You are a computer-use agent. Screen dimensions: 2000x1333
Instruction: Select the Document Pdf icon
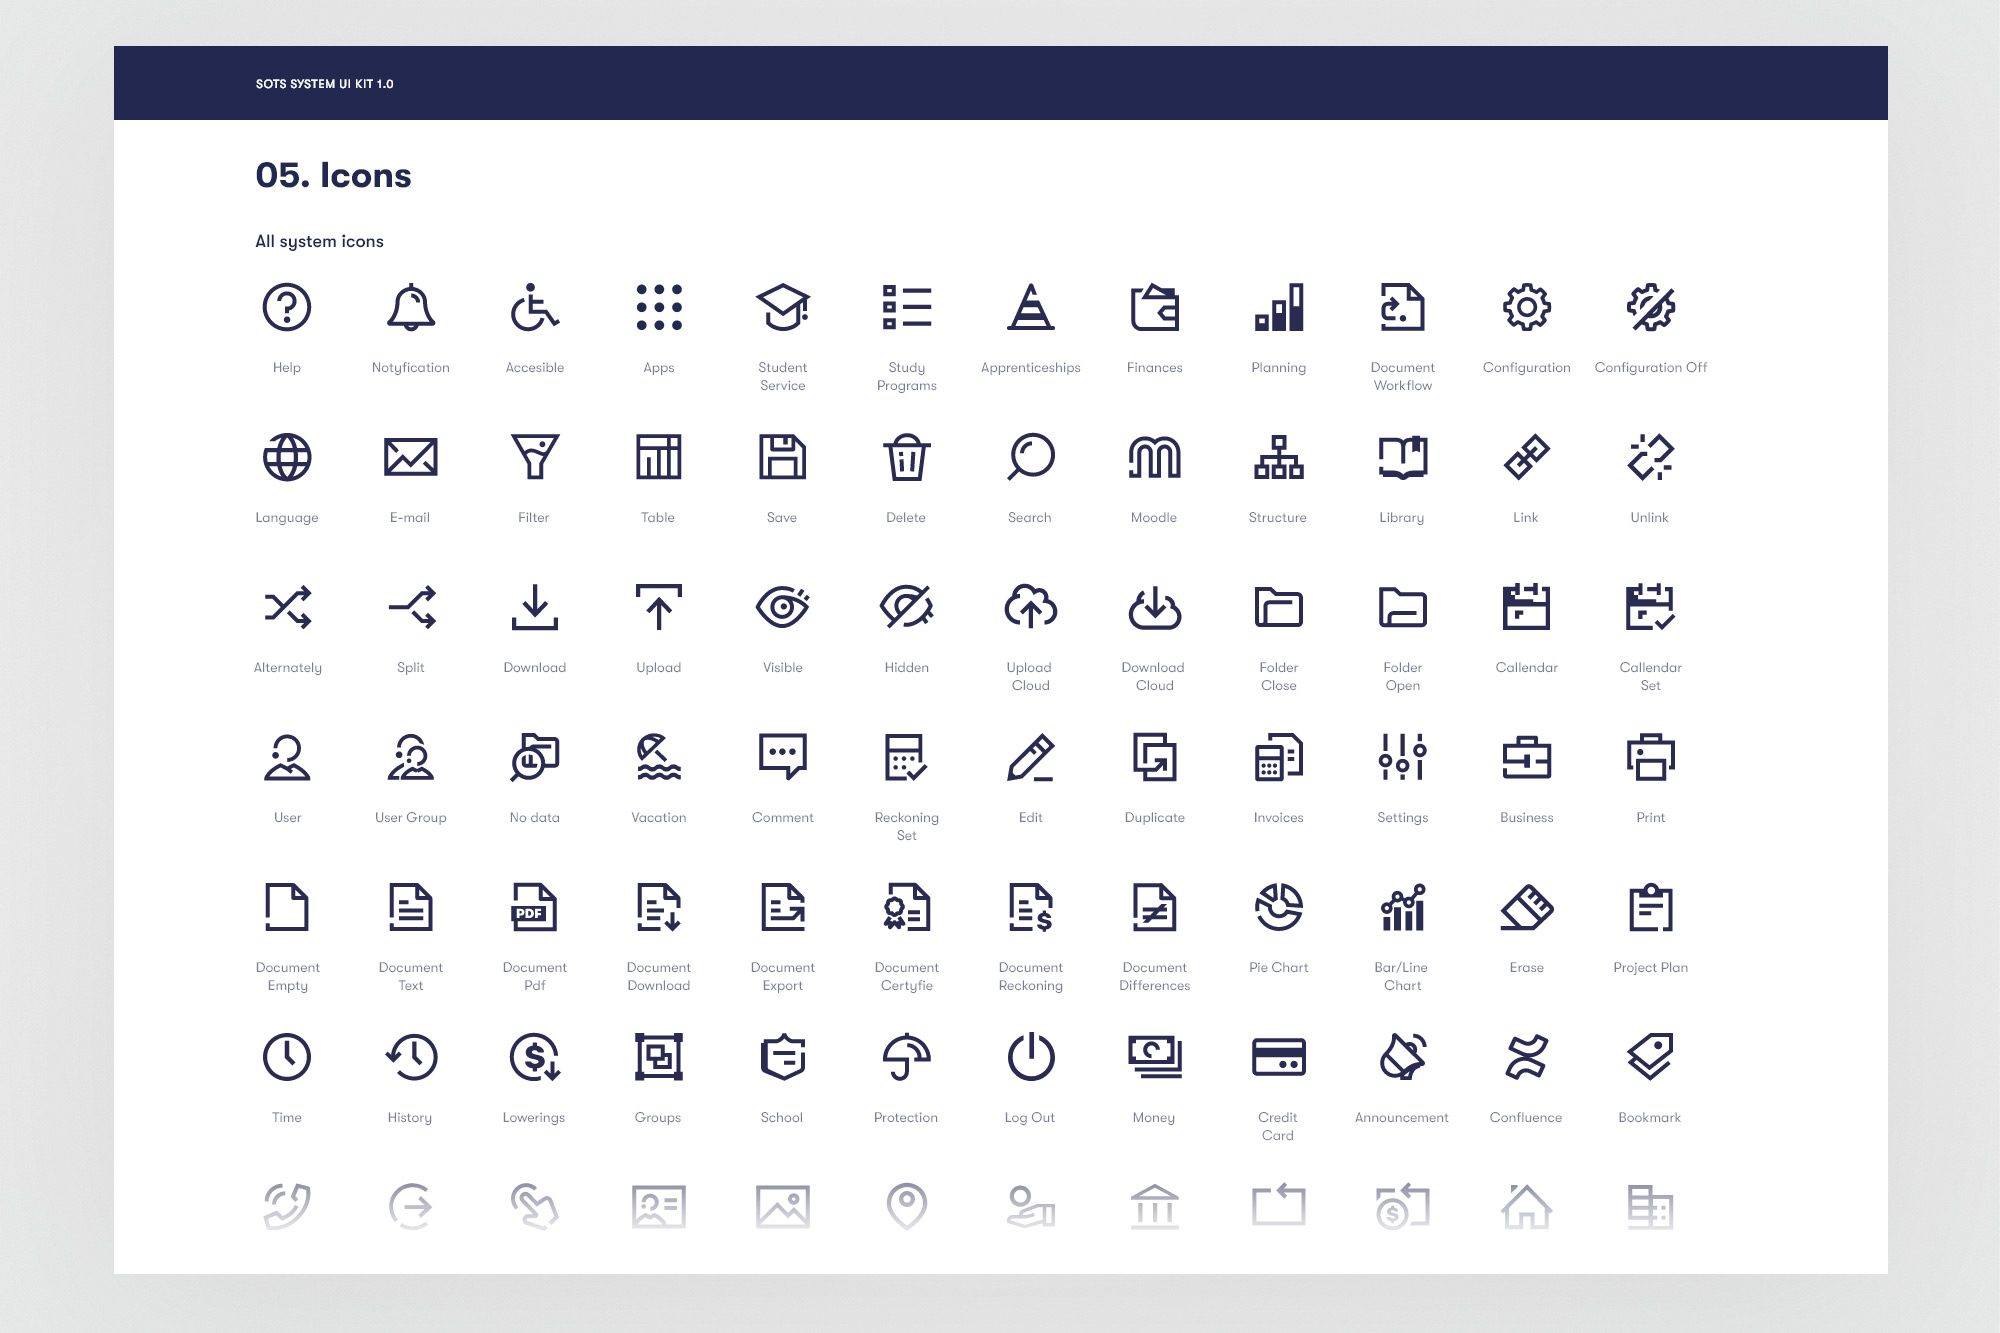click(534, 907)
